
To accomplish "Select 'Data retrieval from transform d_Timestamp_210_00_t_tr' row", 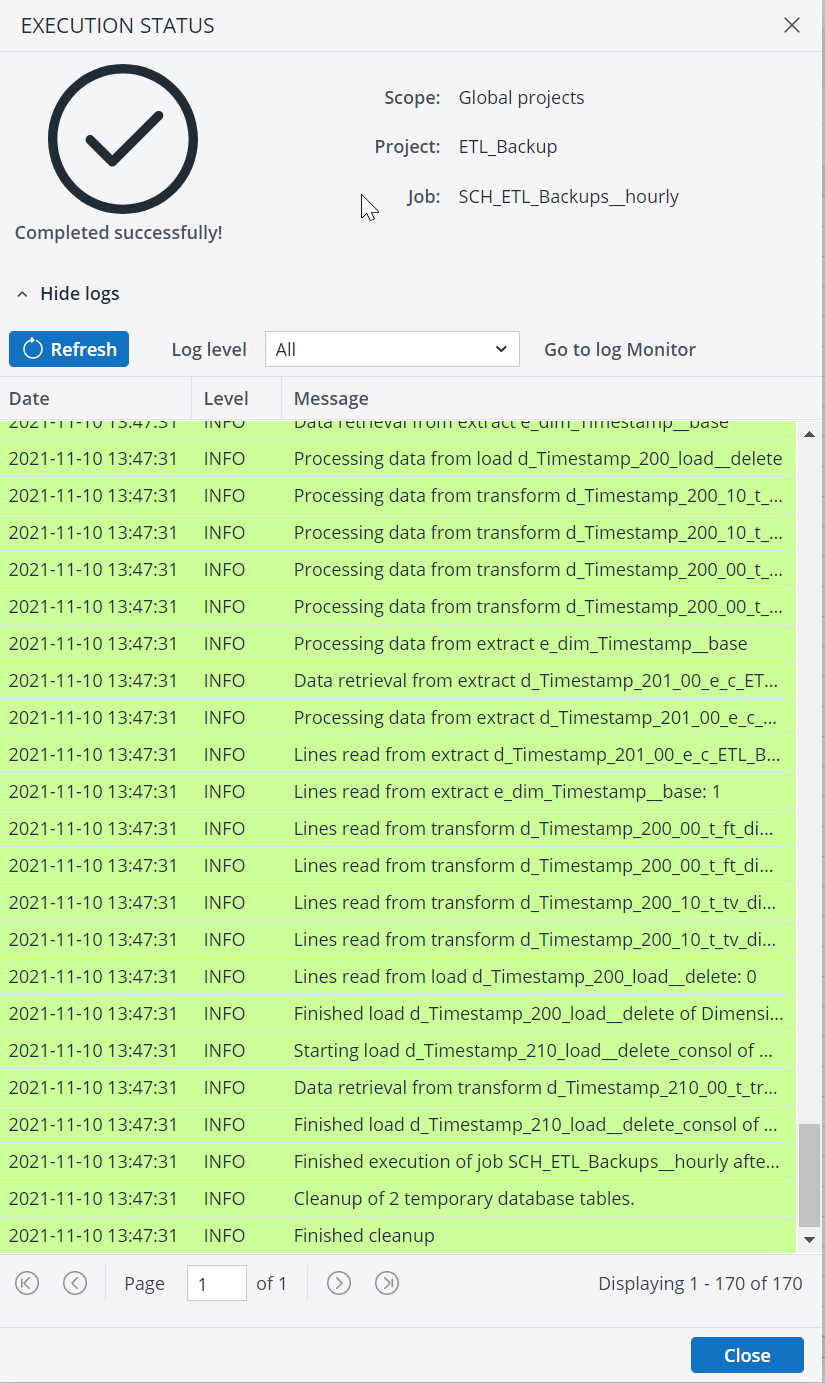I will pos(398,1087).
